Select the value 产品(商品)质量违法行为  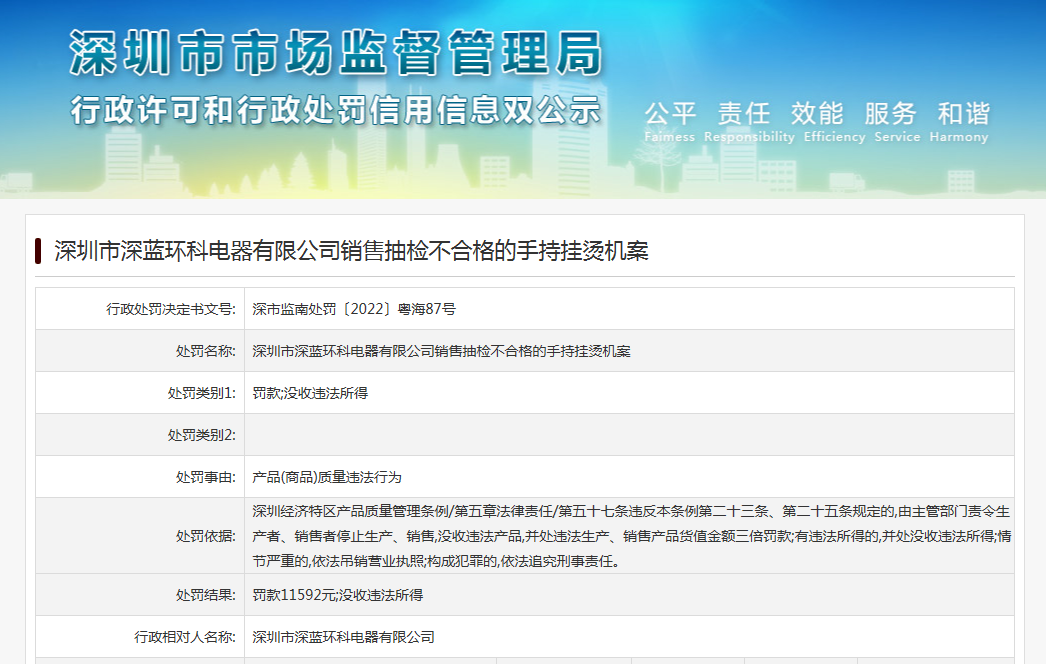pos(327,477)
